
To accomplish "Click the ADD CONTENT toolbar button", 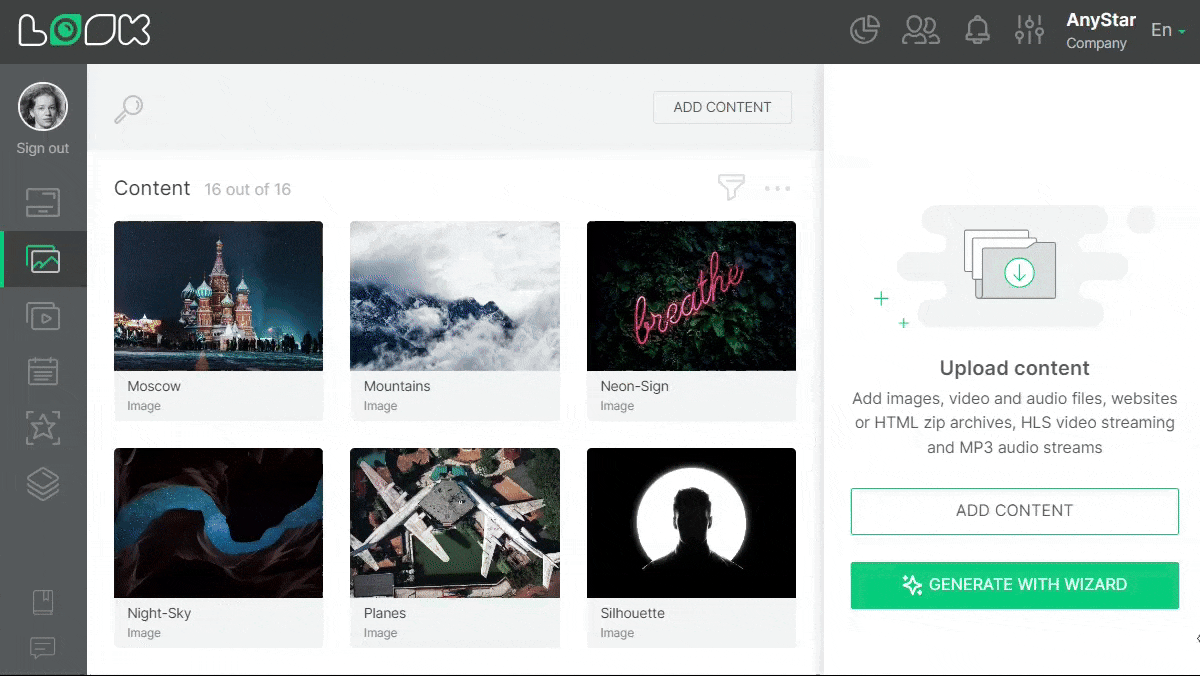I will tap(722, 107).
